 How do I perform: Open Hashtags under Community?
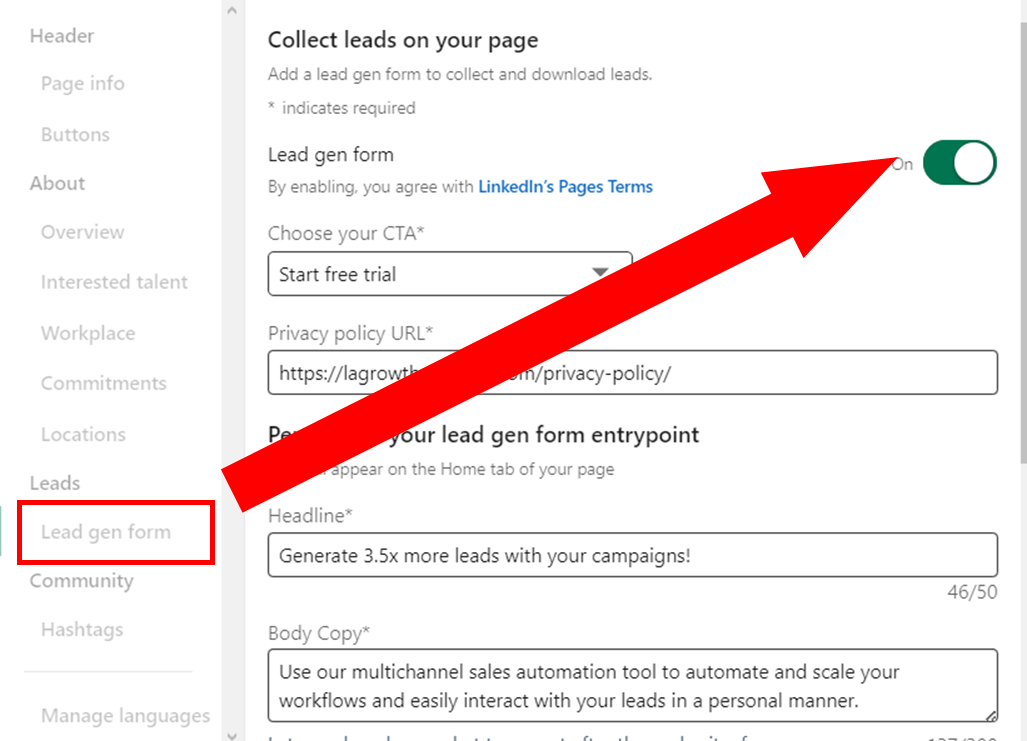pyautogui.click(x=82, y=630)
